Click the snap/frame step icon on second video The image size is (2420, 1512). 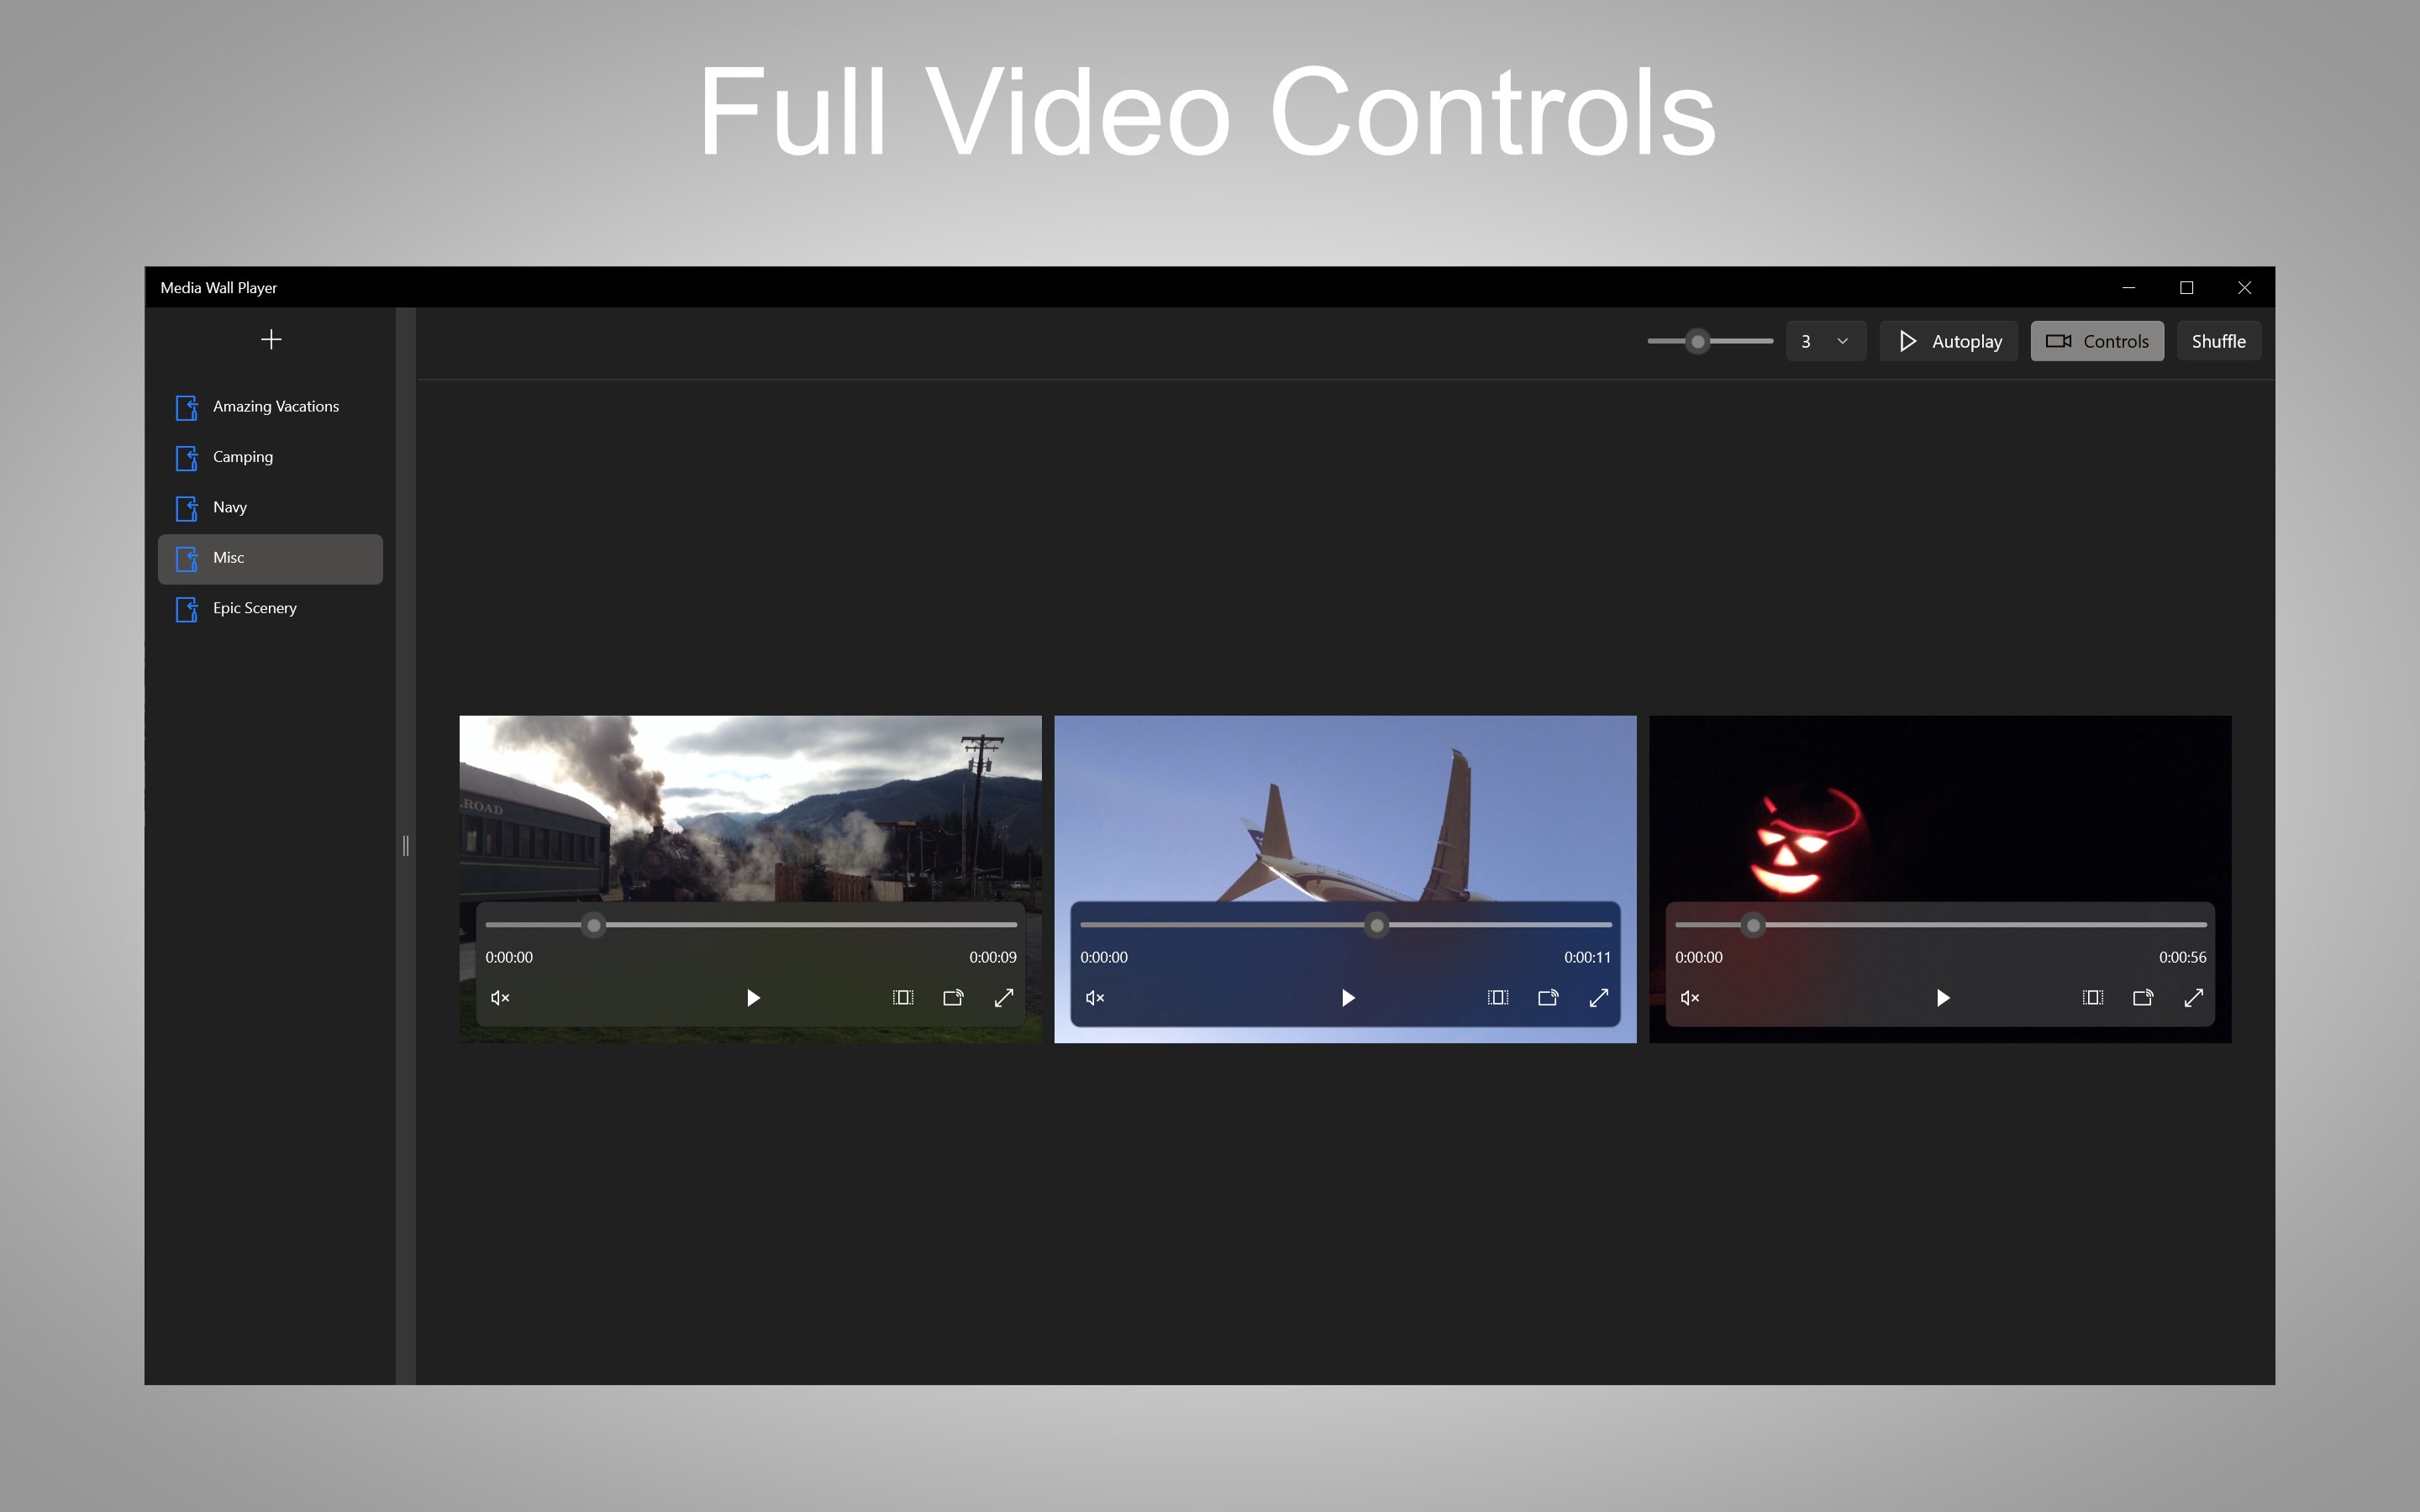[x=1493, y=996]
